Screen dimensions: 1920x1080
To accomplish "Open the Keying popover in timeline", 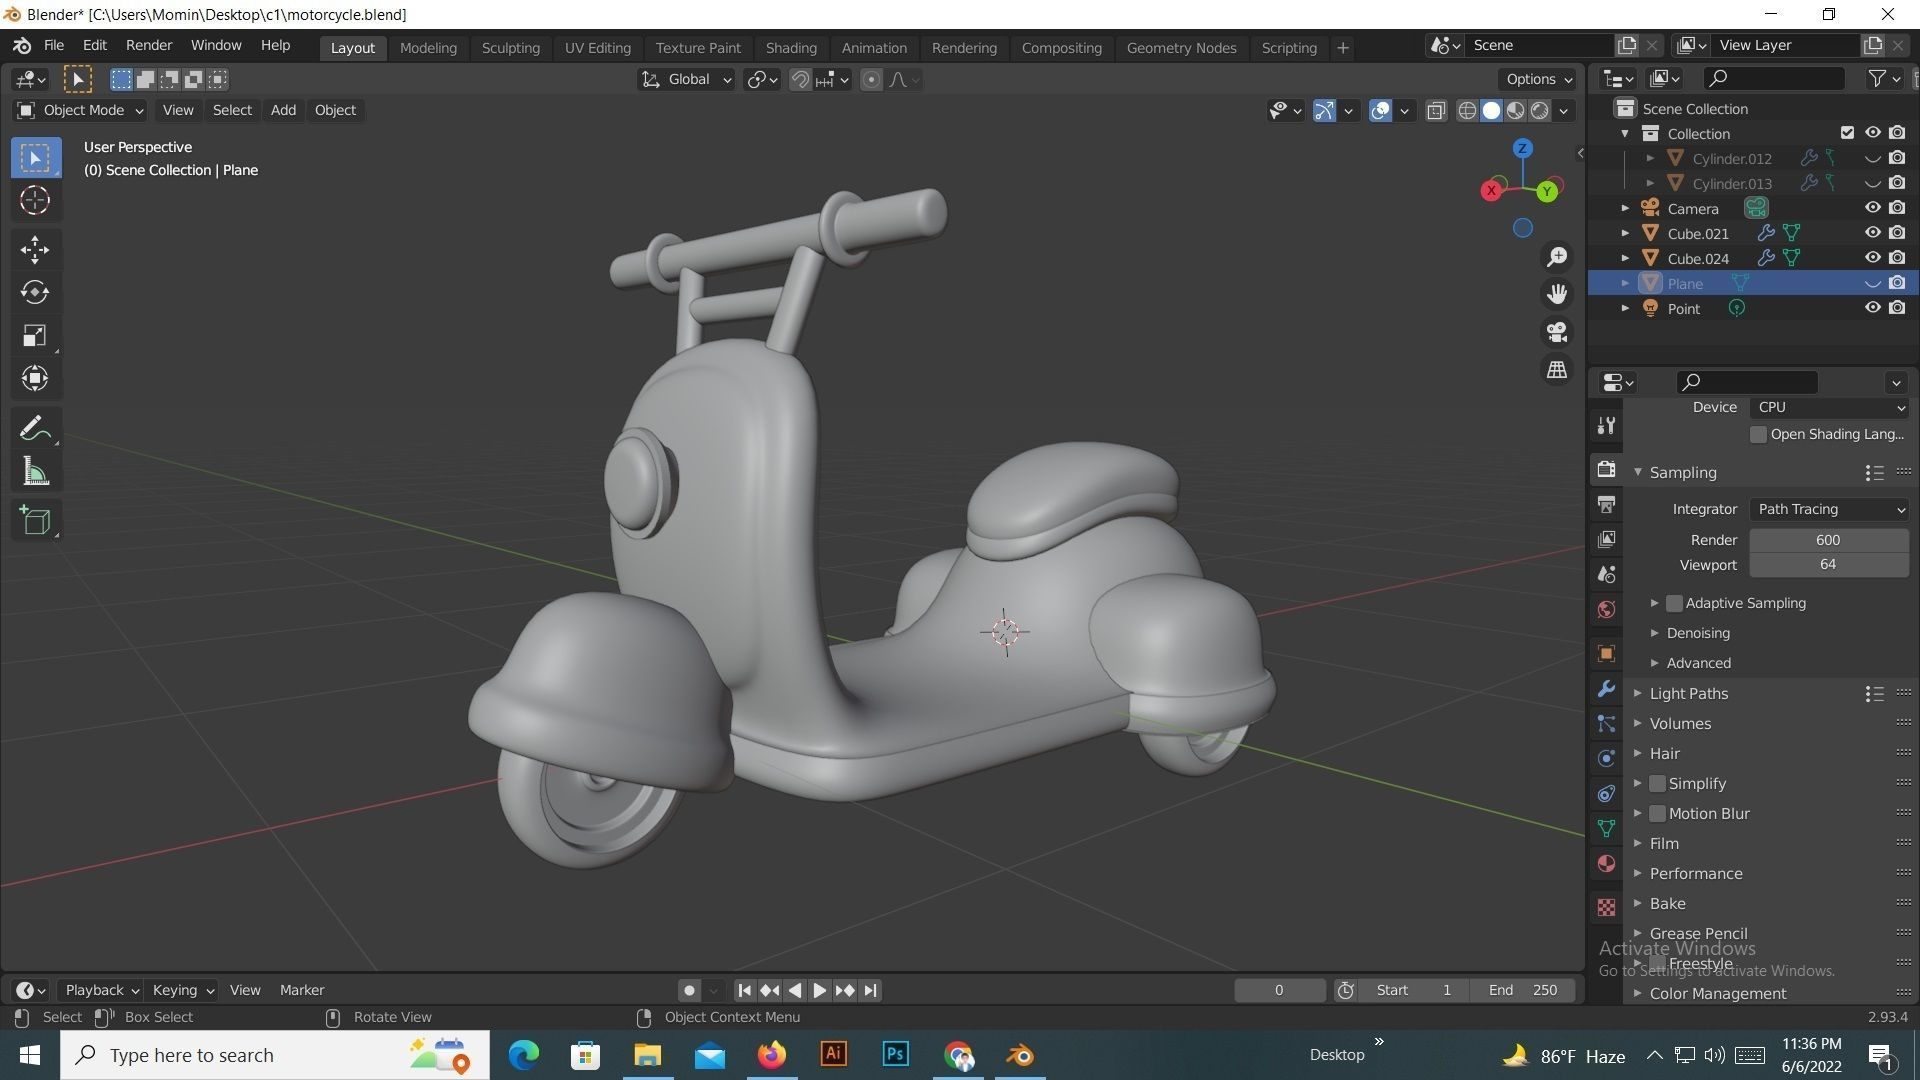I will (182, 991).
